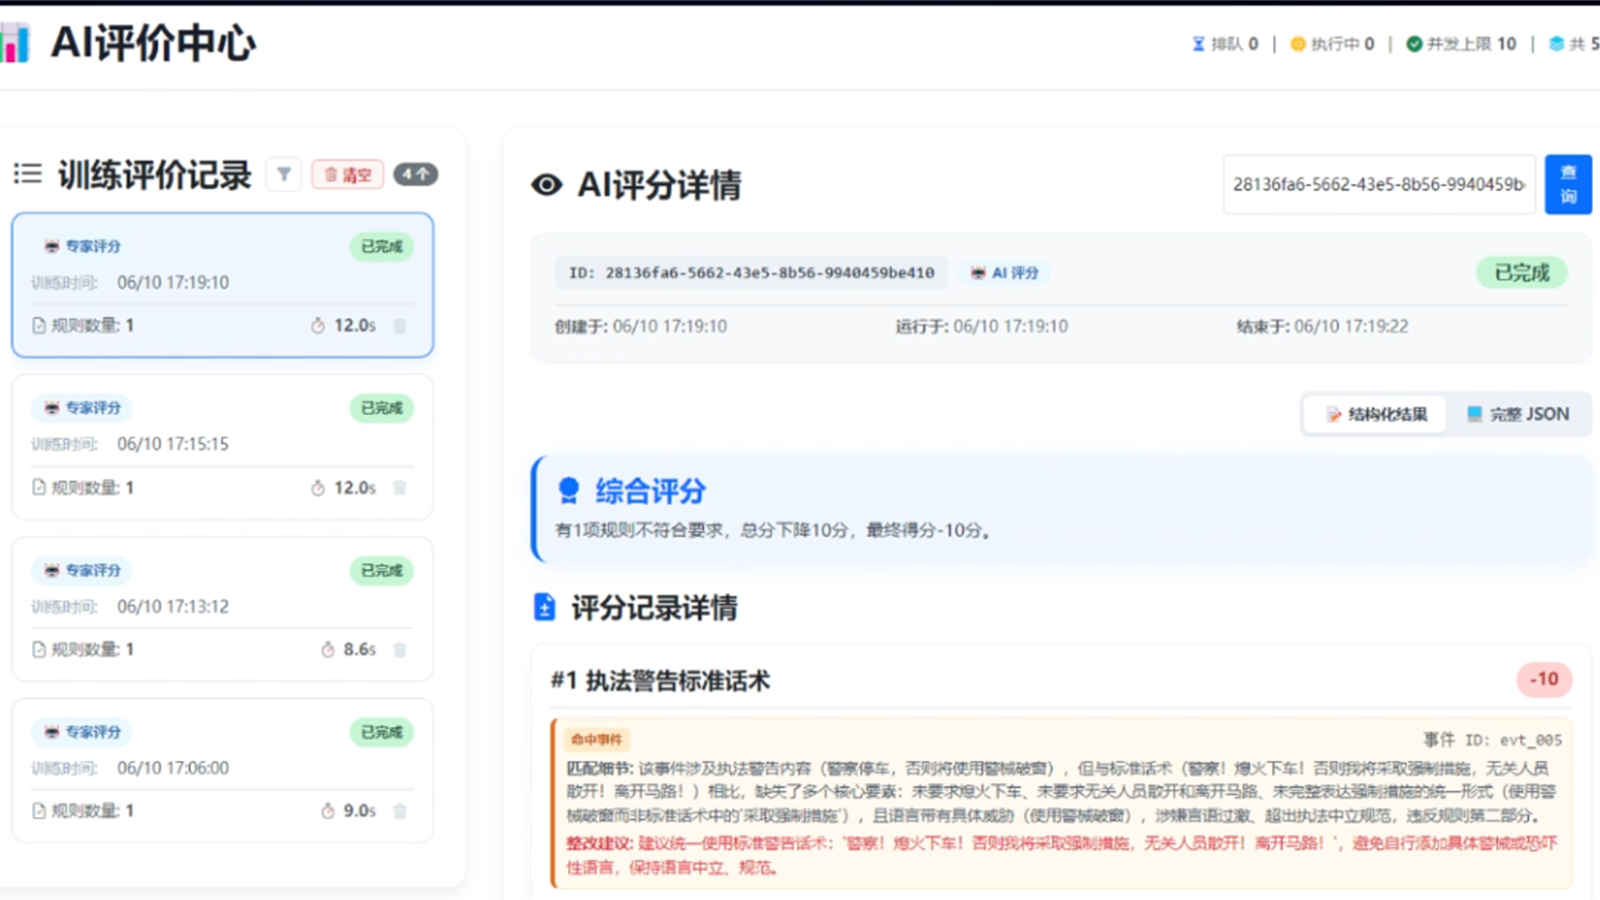This screenshot has width=1600, height=900.
Task: Focus the evaluation ID search field
Action: [1379, 184]
